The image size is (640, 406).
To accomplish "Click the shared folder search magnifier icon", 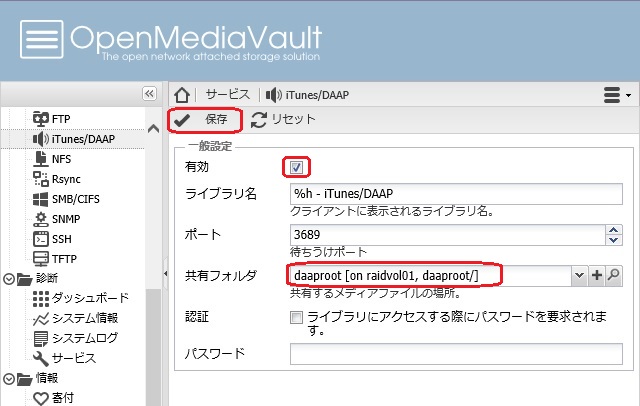I will pyautogui.click(x=613, y=275).
